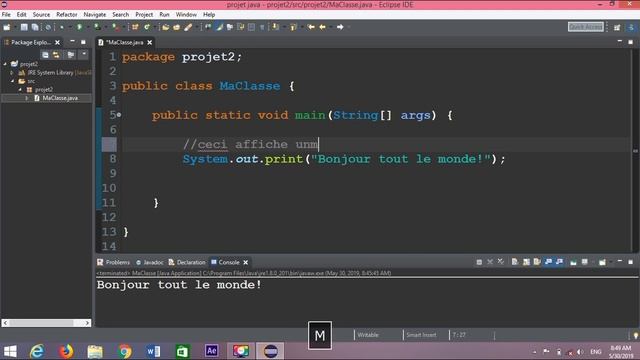Toggle show console on standard error change

[x=560, y=262]
